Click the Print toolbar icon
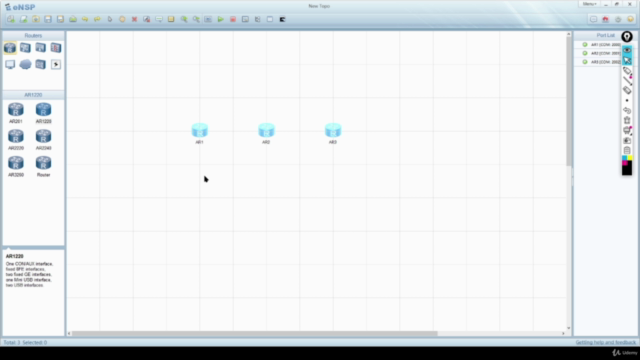The height and width of the screenshot is (360, 640). point(73,19)
